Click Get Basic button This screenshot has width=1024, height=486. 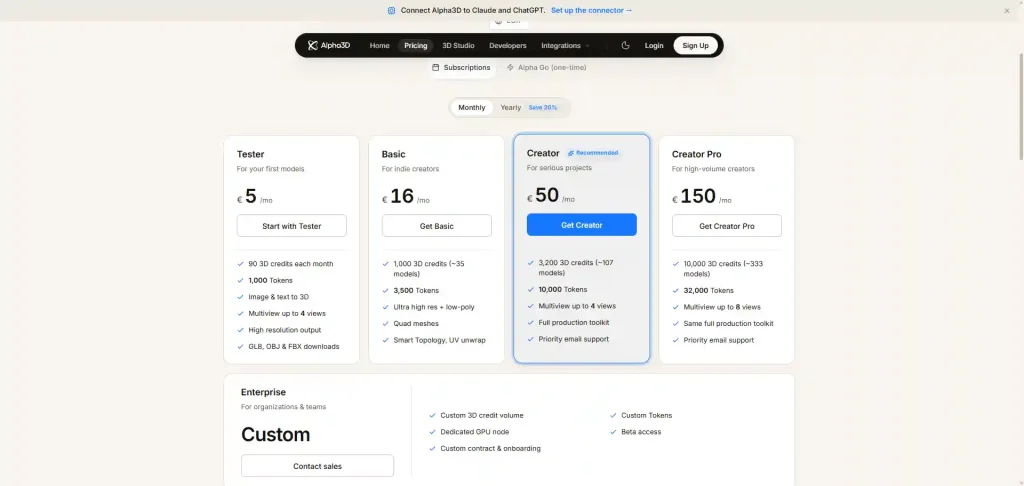437,226
